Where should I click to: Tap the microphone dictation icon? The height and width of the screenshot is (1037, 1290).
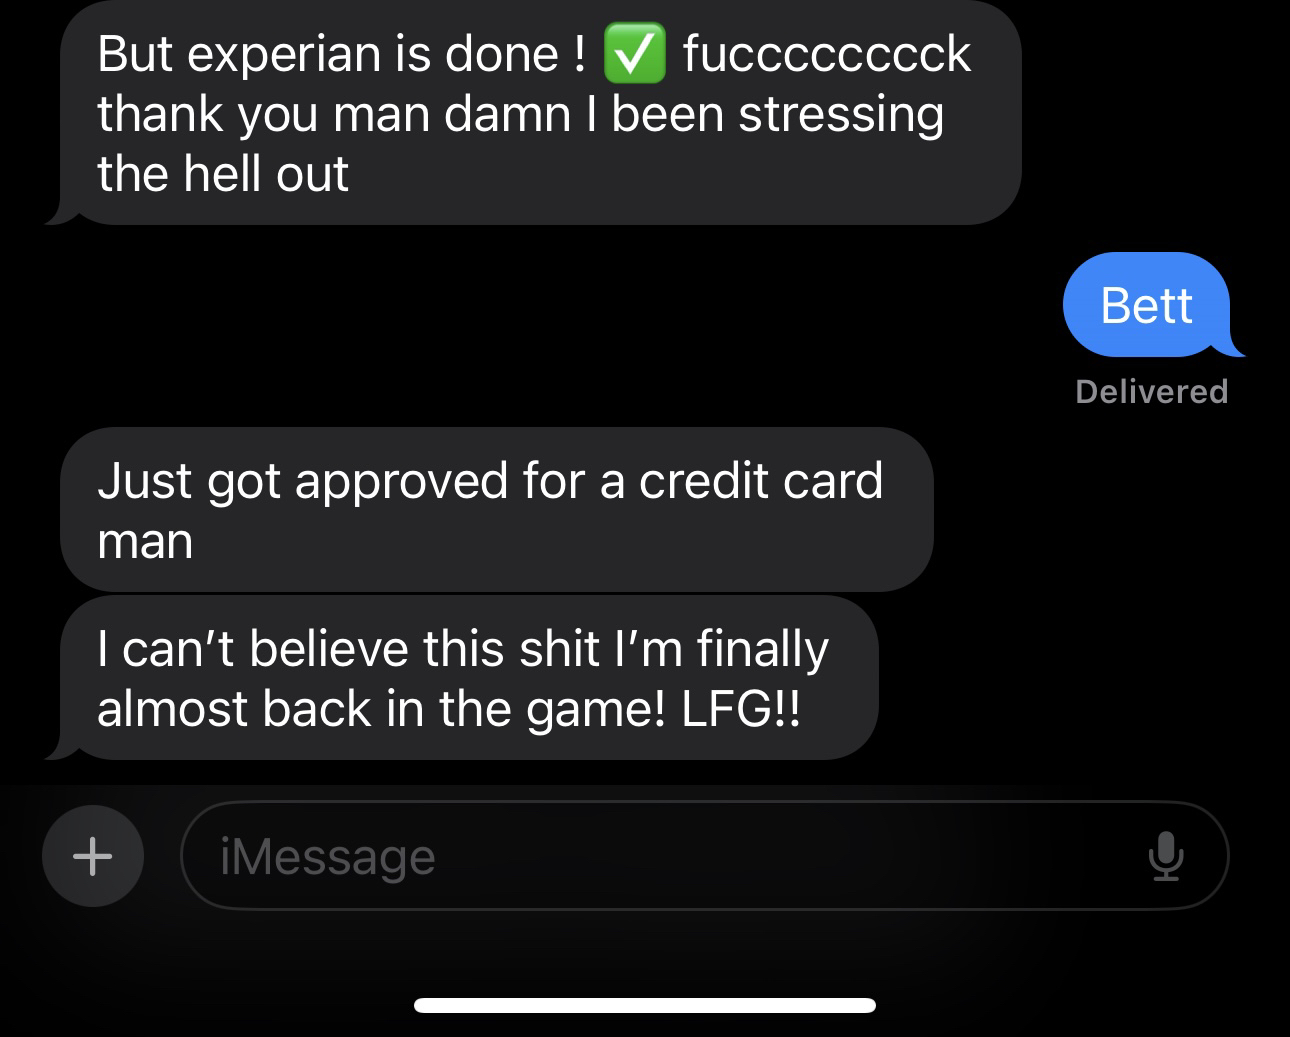click(x=1165, y=857)
